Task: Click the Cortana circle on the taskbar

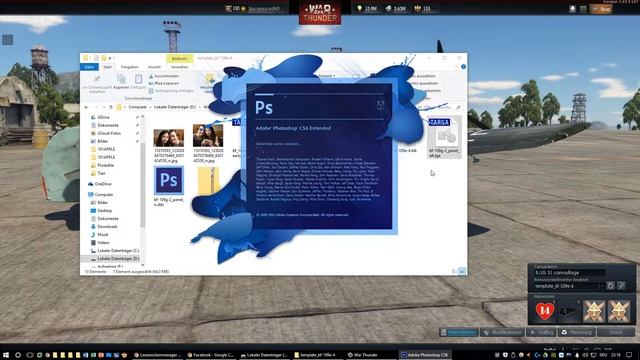Action: point(18,355)
